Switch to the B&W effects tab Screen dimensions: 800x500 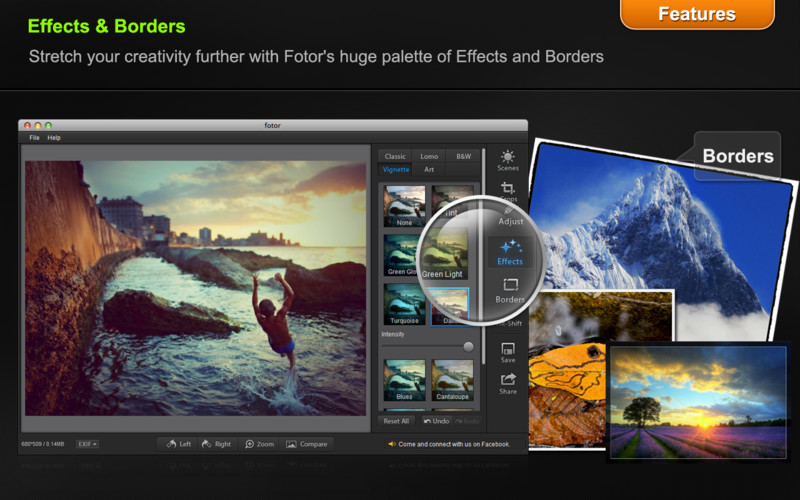coord(463,156)
